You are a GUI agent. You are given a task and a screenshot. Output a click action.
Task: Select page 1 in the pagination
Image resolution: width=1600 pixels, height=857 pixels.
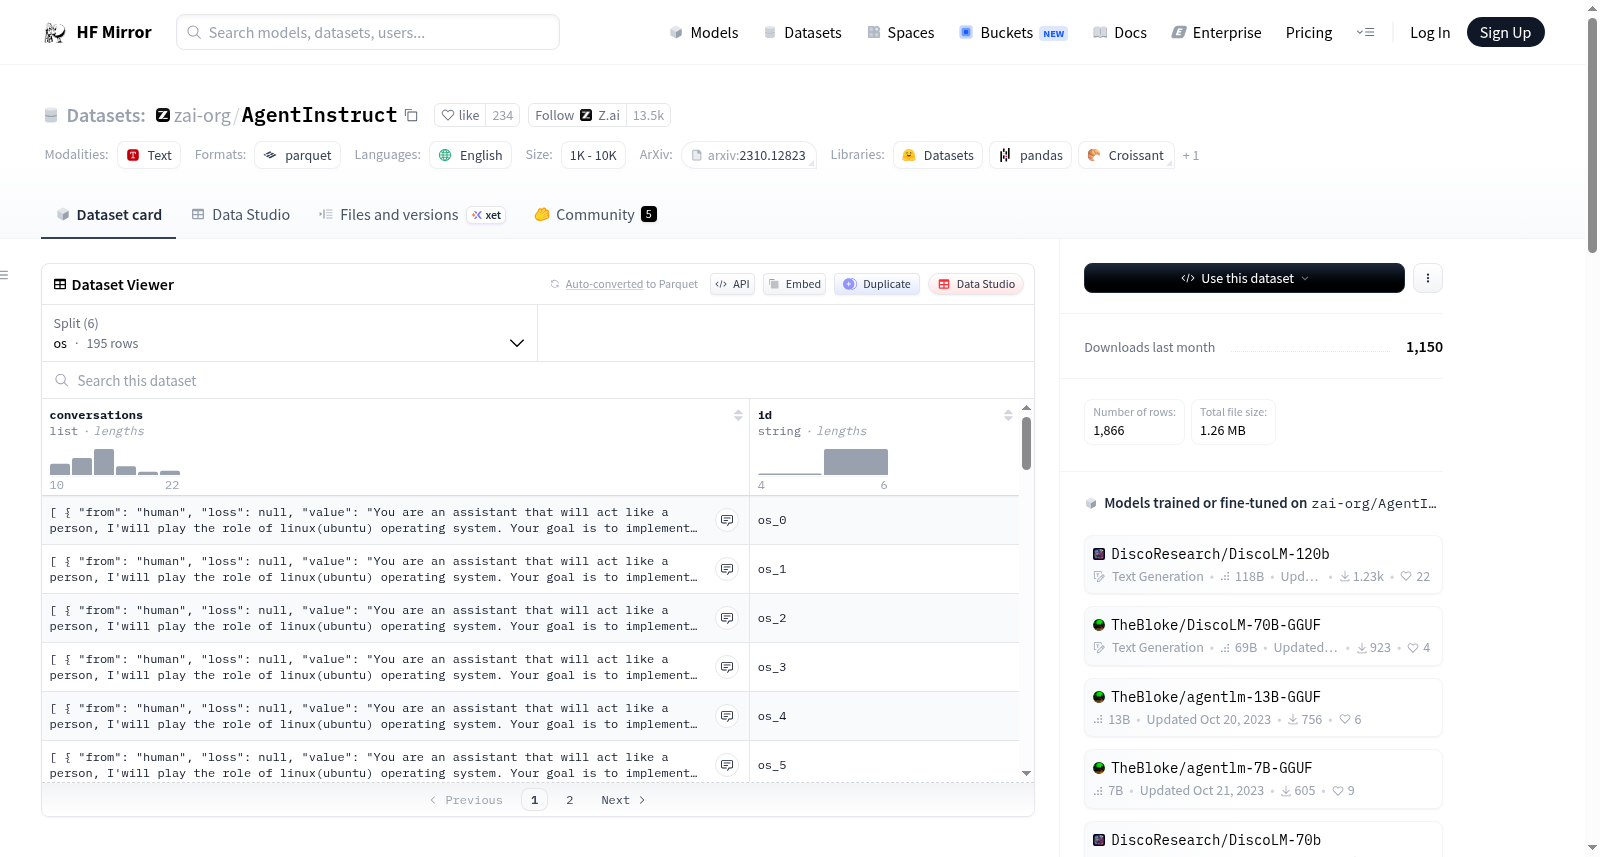pyautogui.click(x=534, y=800)
